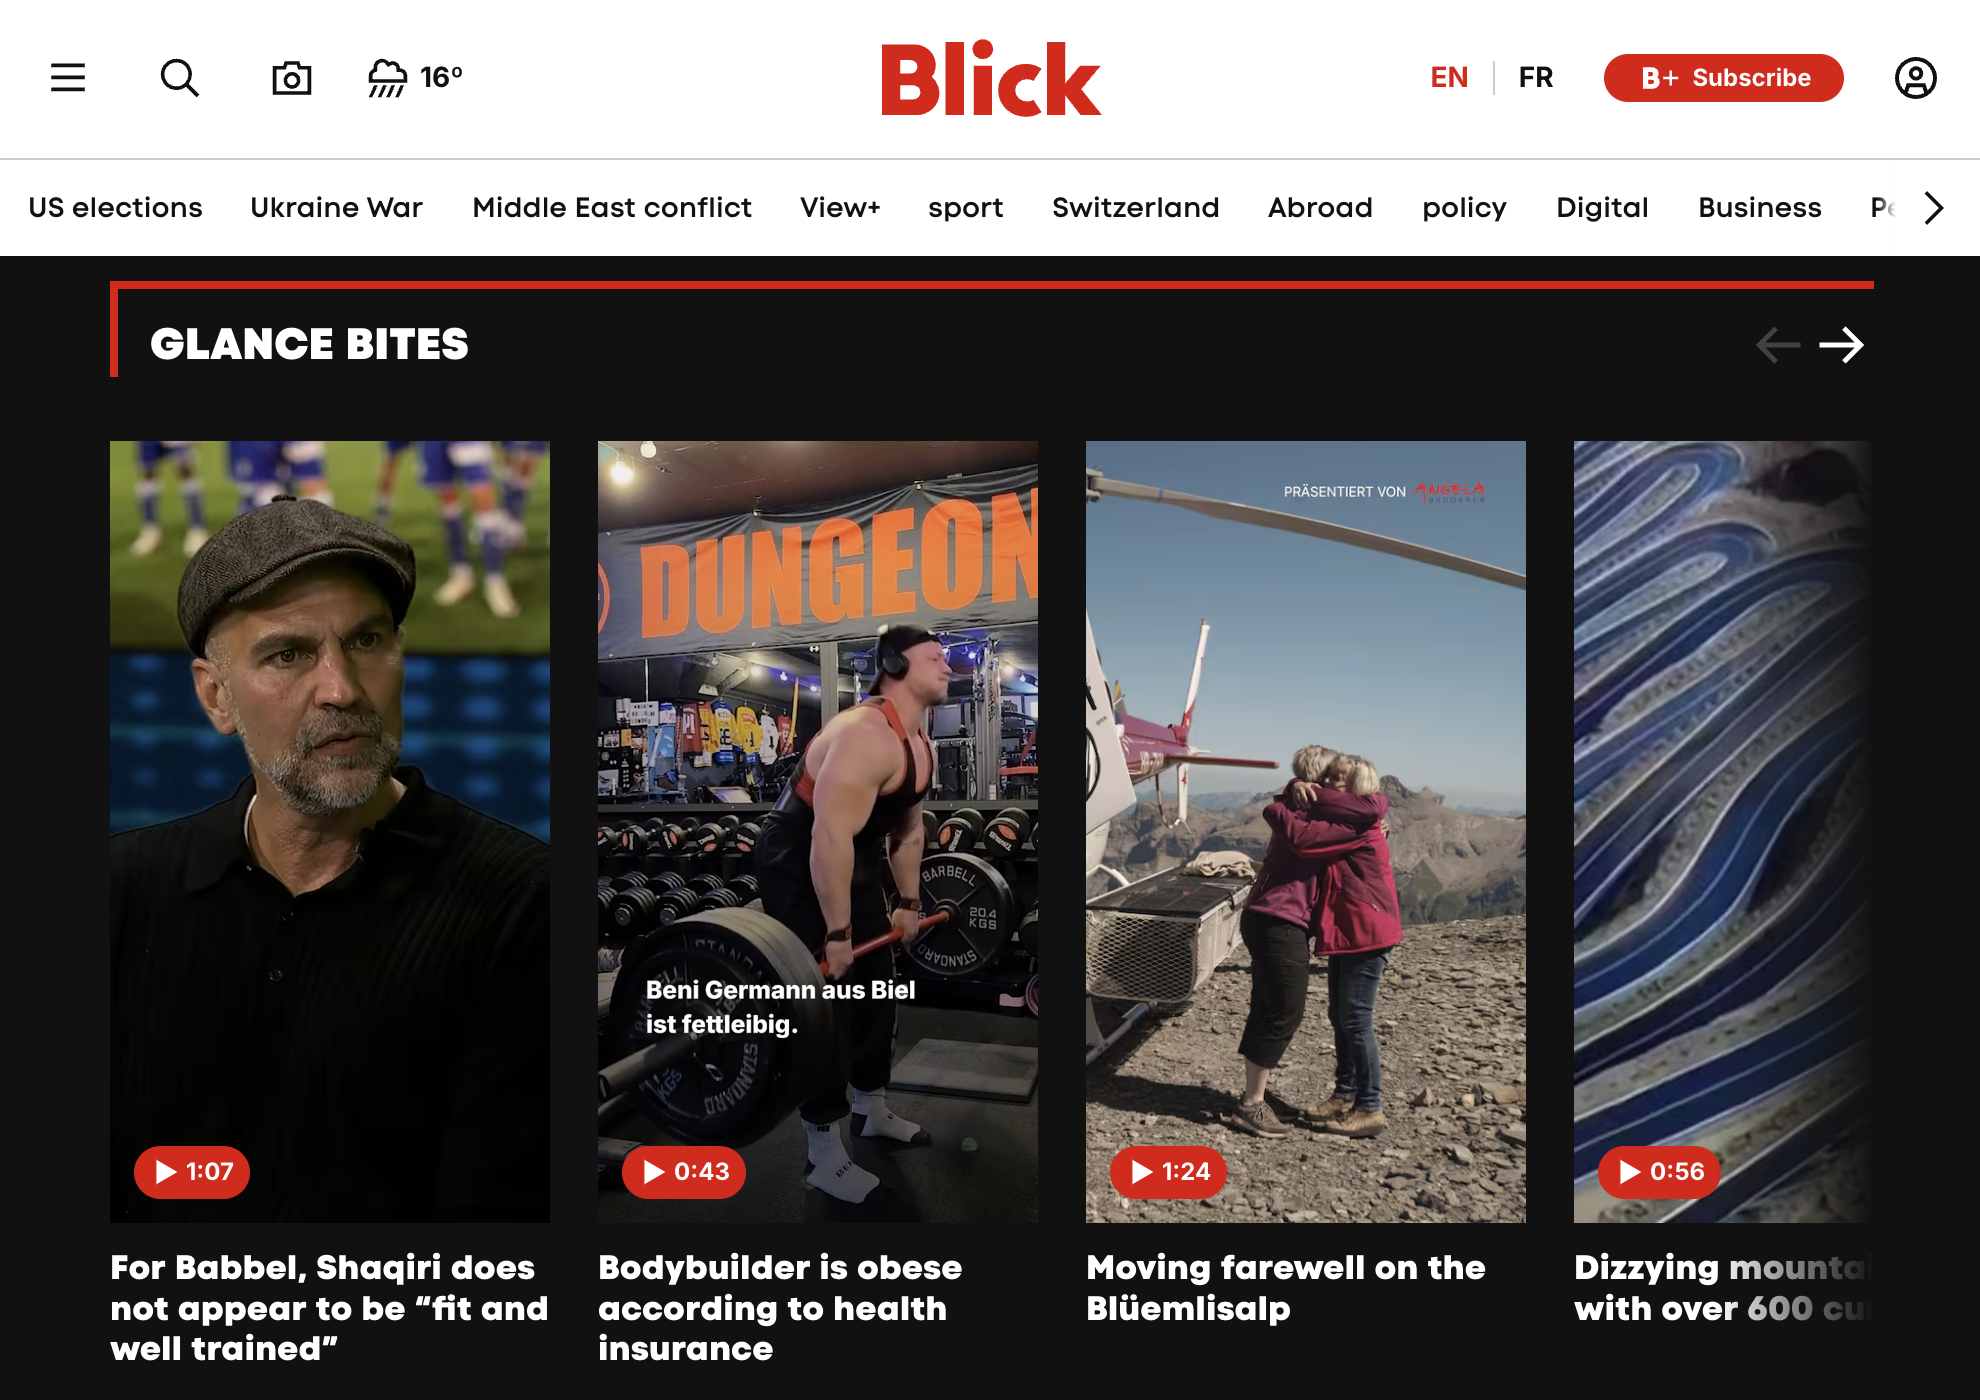Click the B+ Subscribe button
Image resolution: width=1980 pixels, height=1400 pixels.
tap(1724, 78)
